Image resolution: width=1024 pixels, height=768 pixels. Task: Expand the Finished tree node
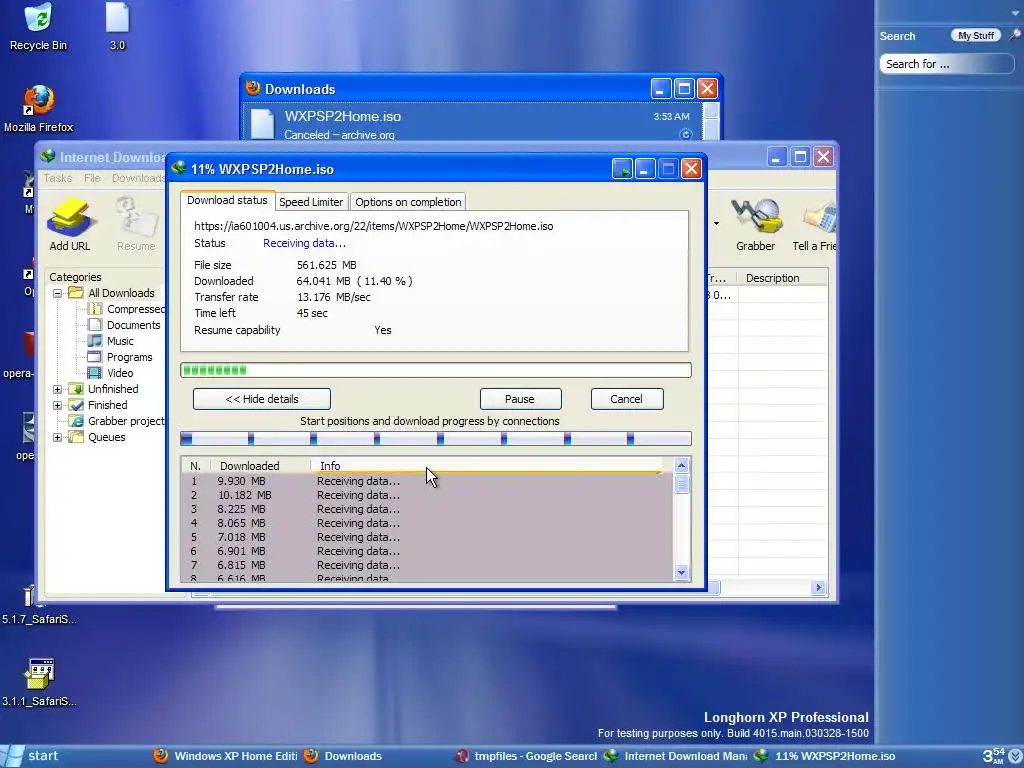tap(57, 405)
